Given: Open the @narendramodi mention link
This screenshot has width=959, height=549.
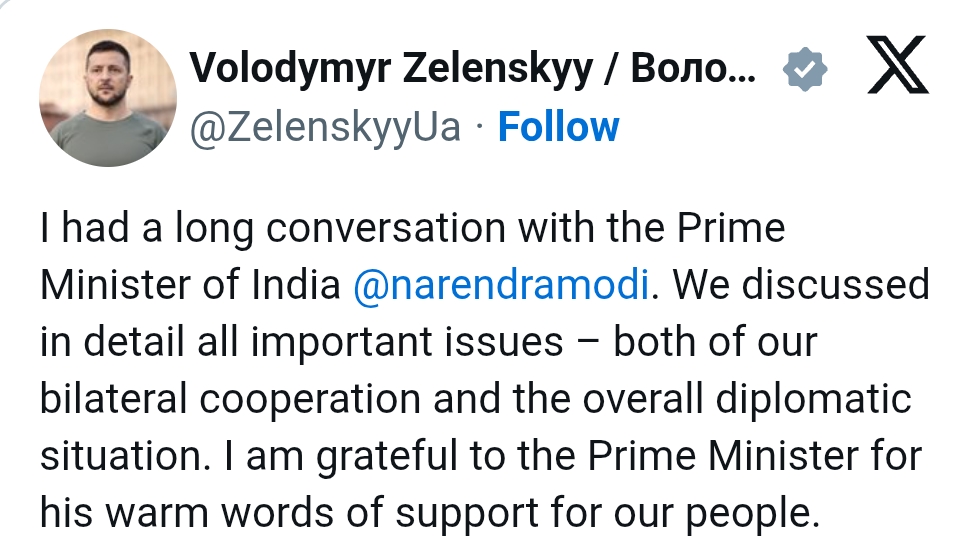Looking at the screenshot, I should tap(500, 285).
